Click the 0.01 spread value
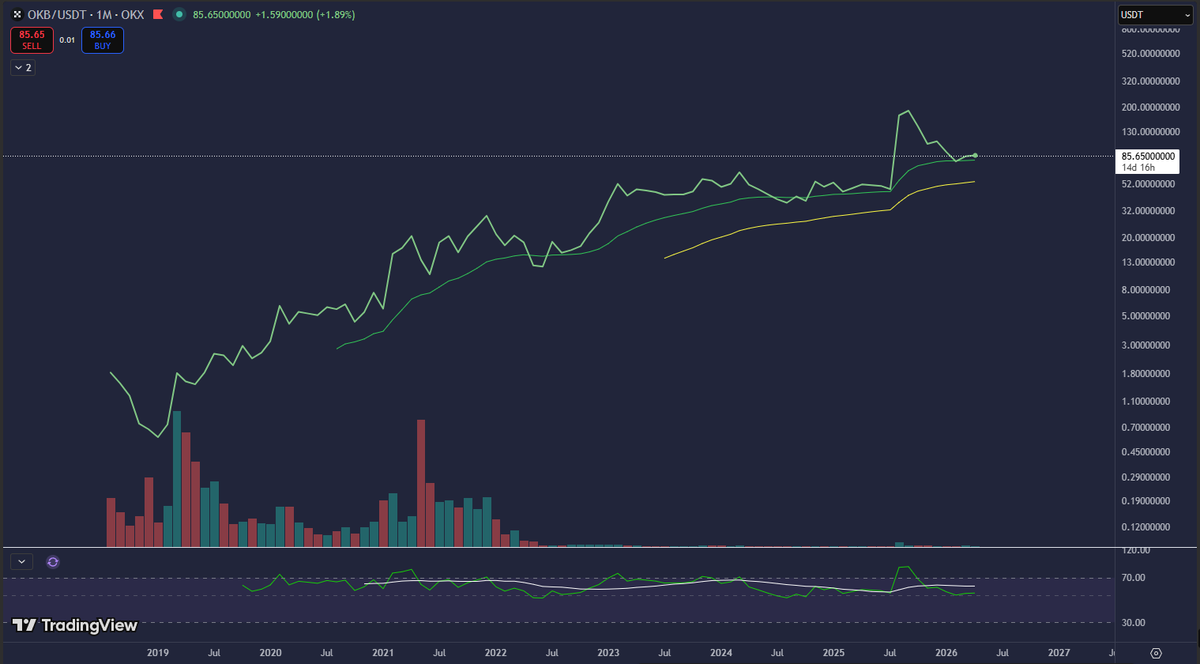1200x664 pixels. coord(66,41)
